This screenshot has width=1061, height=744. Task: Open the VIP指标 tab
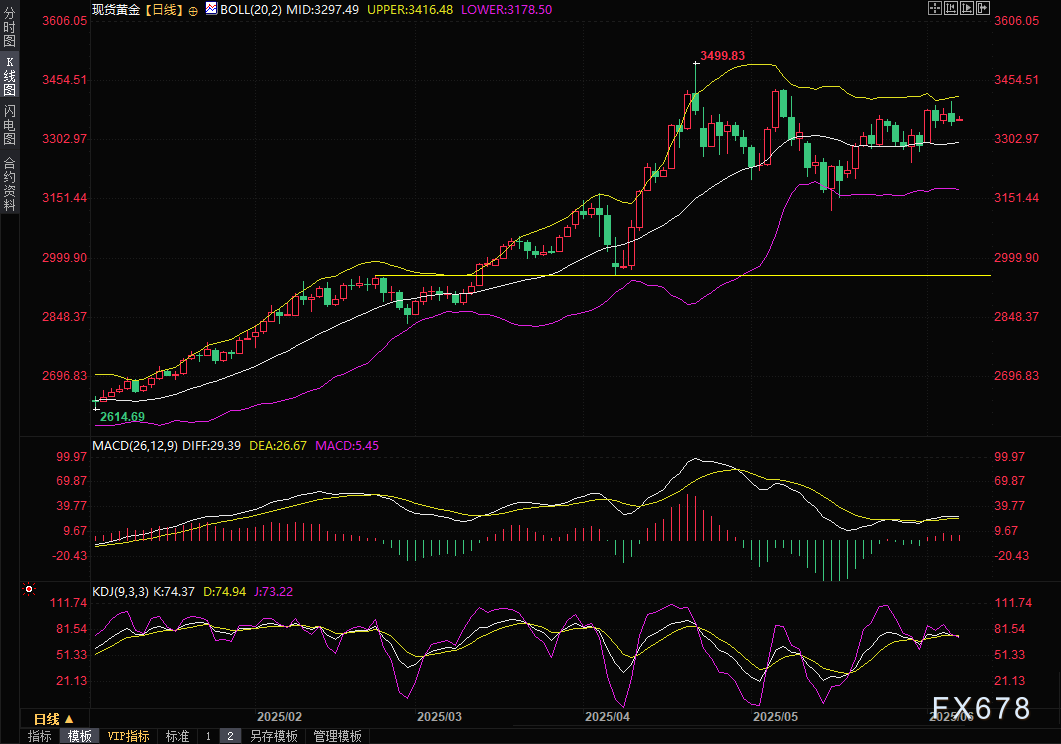click(128, 736)
